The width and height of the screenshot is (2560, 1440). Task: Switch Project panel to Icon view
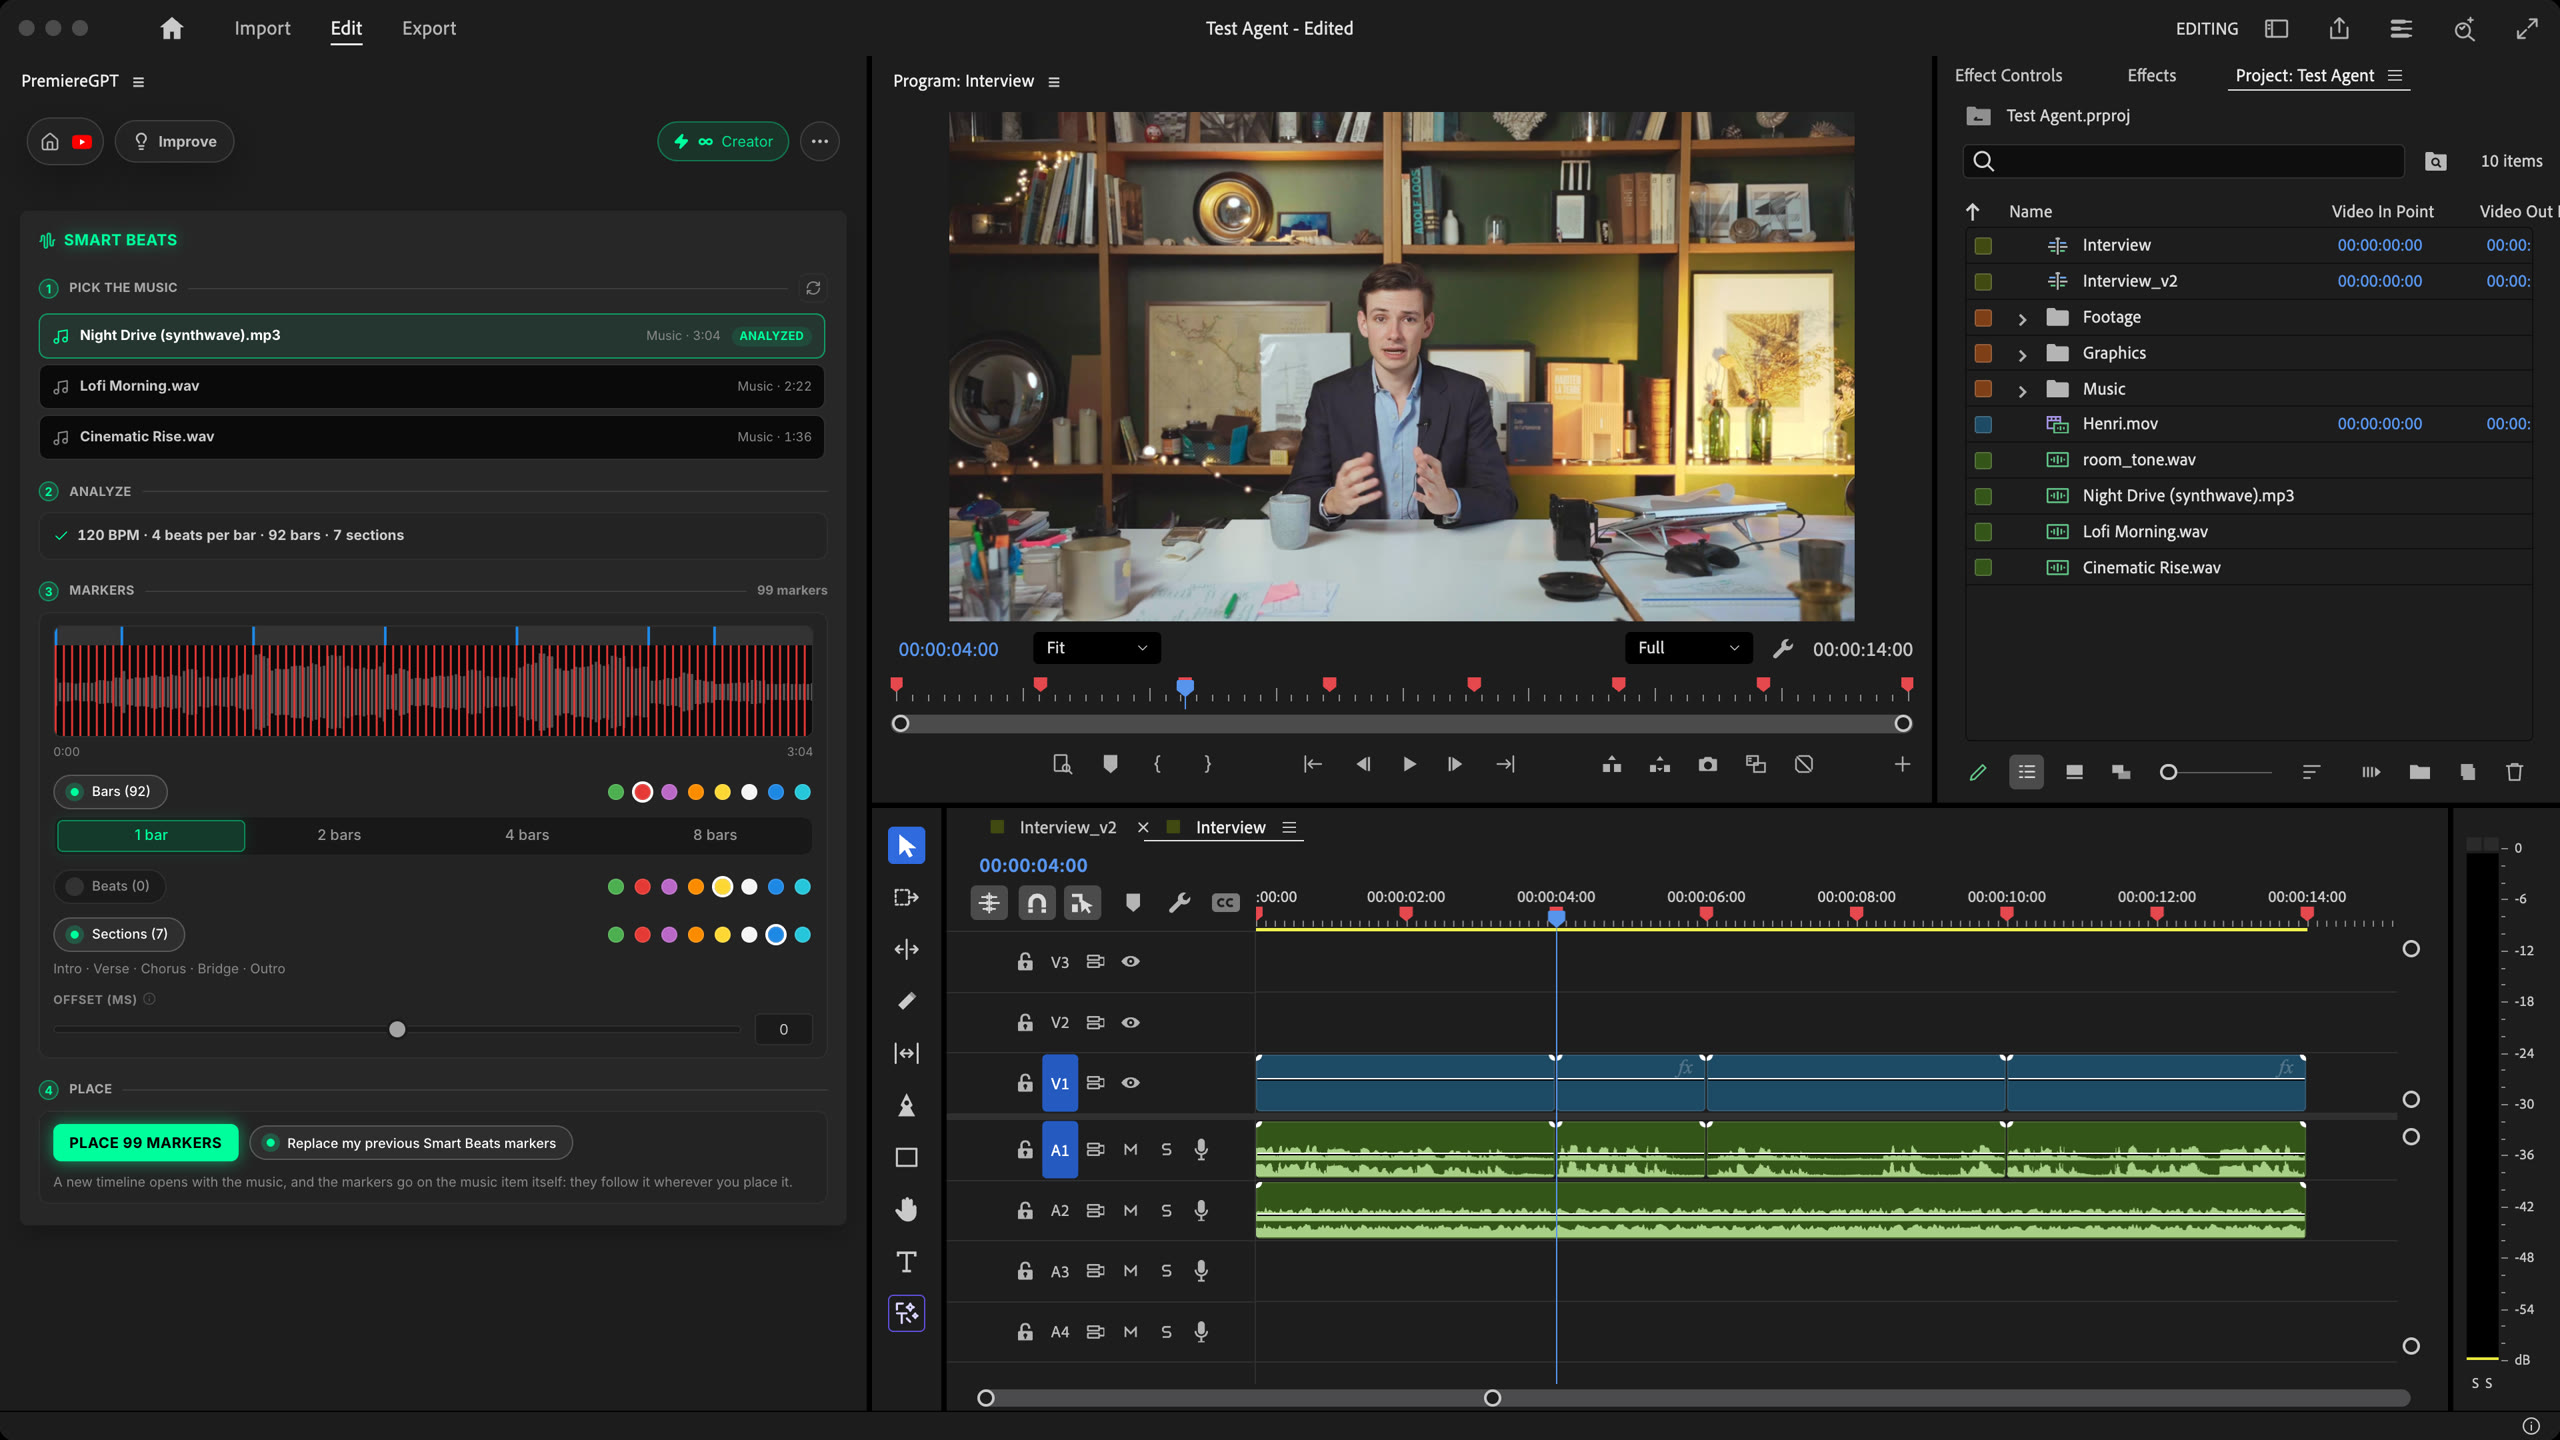2074,772
